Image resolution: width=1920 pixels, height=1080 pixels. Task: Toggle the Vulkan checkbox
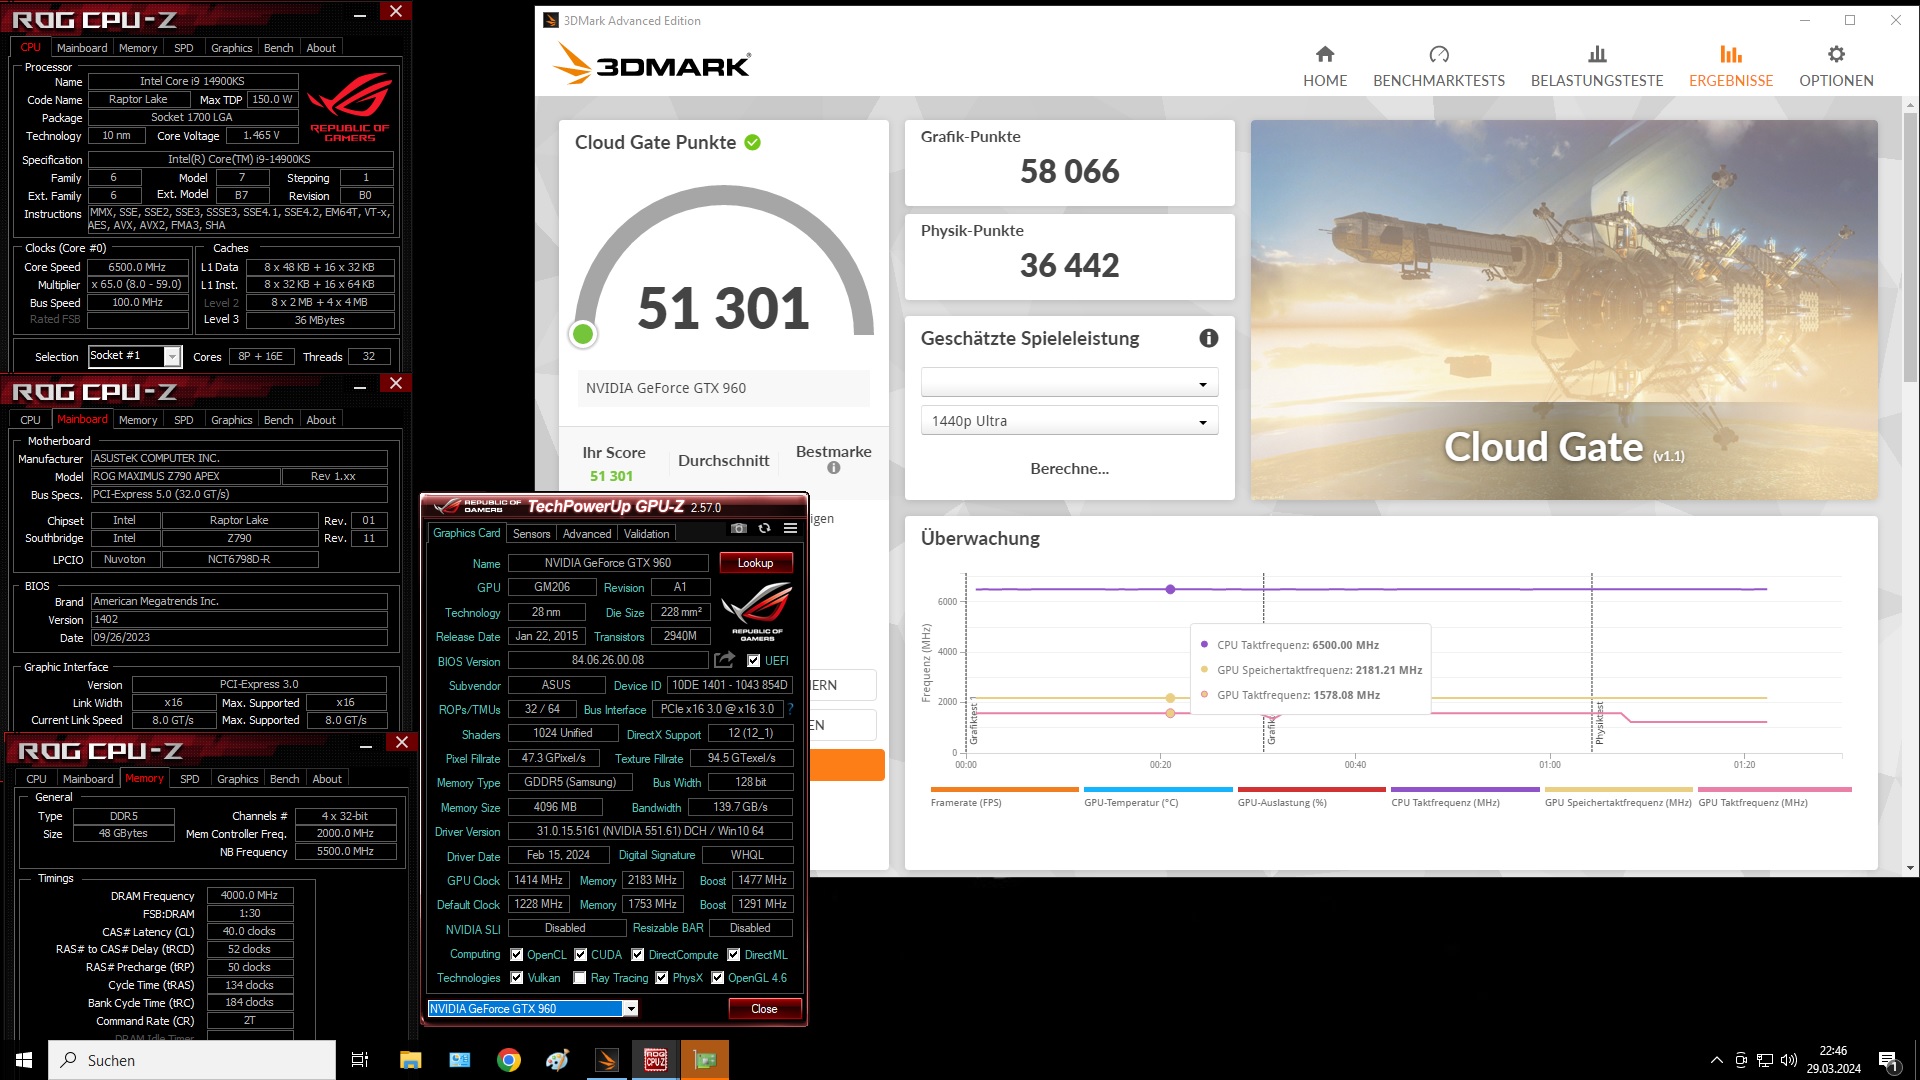coord(517,978)
